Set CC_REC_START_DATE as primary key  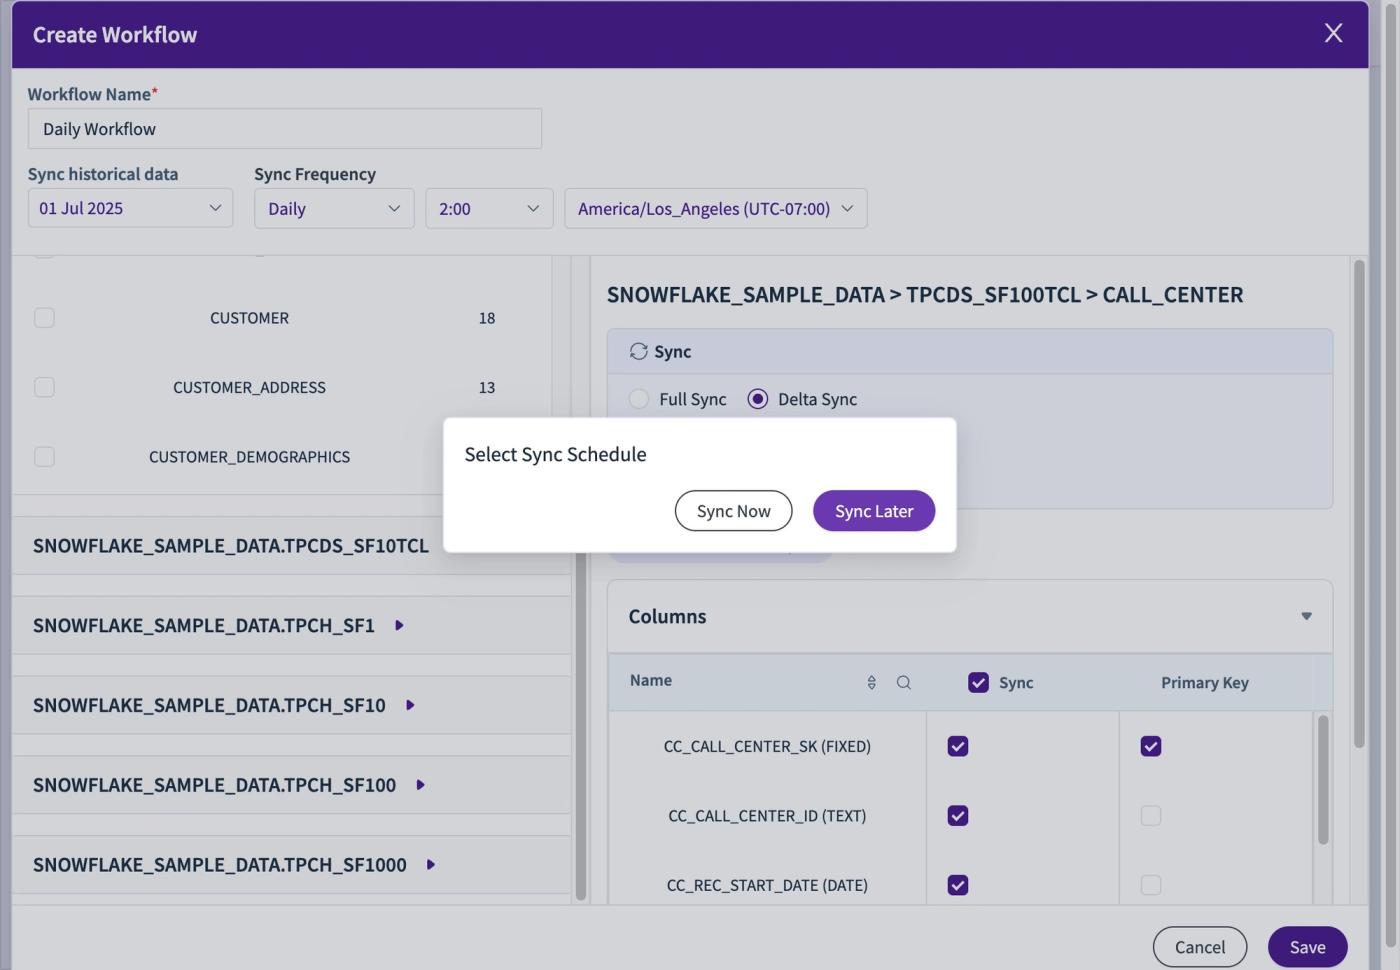[x=1151, y=885]
